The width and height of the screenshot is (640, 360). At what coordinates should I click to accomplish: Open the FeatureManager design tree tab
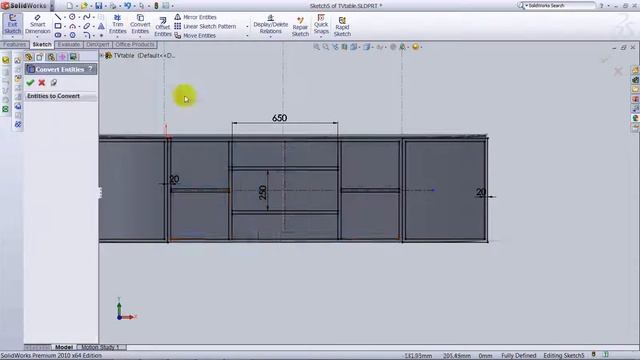29,57
